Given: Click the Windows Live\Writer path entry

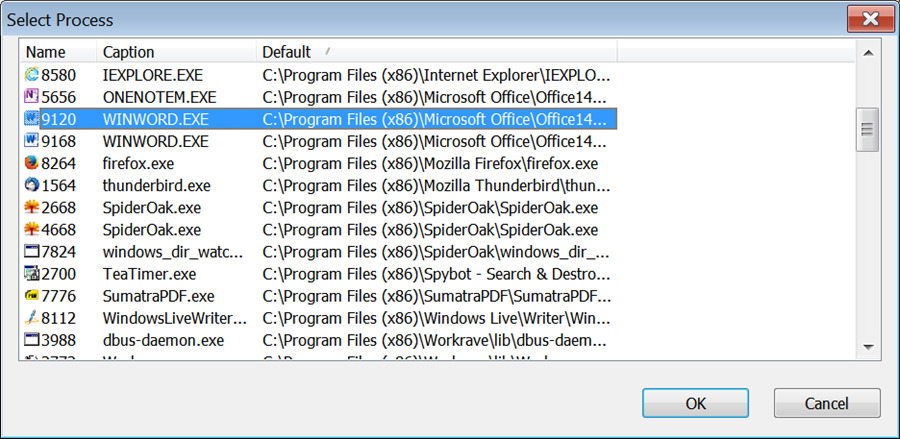Looking at the screenshot, I should pos(436,318).
